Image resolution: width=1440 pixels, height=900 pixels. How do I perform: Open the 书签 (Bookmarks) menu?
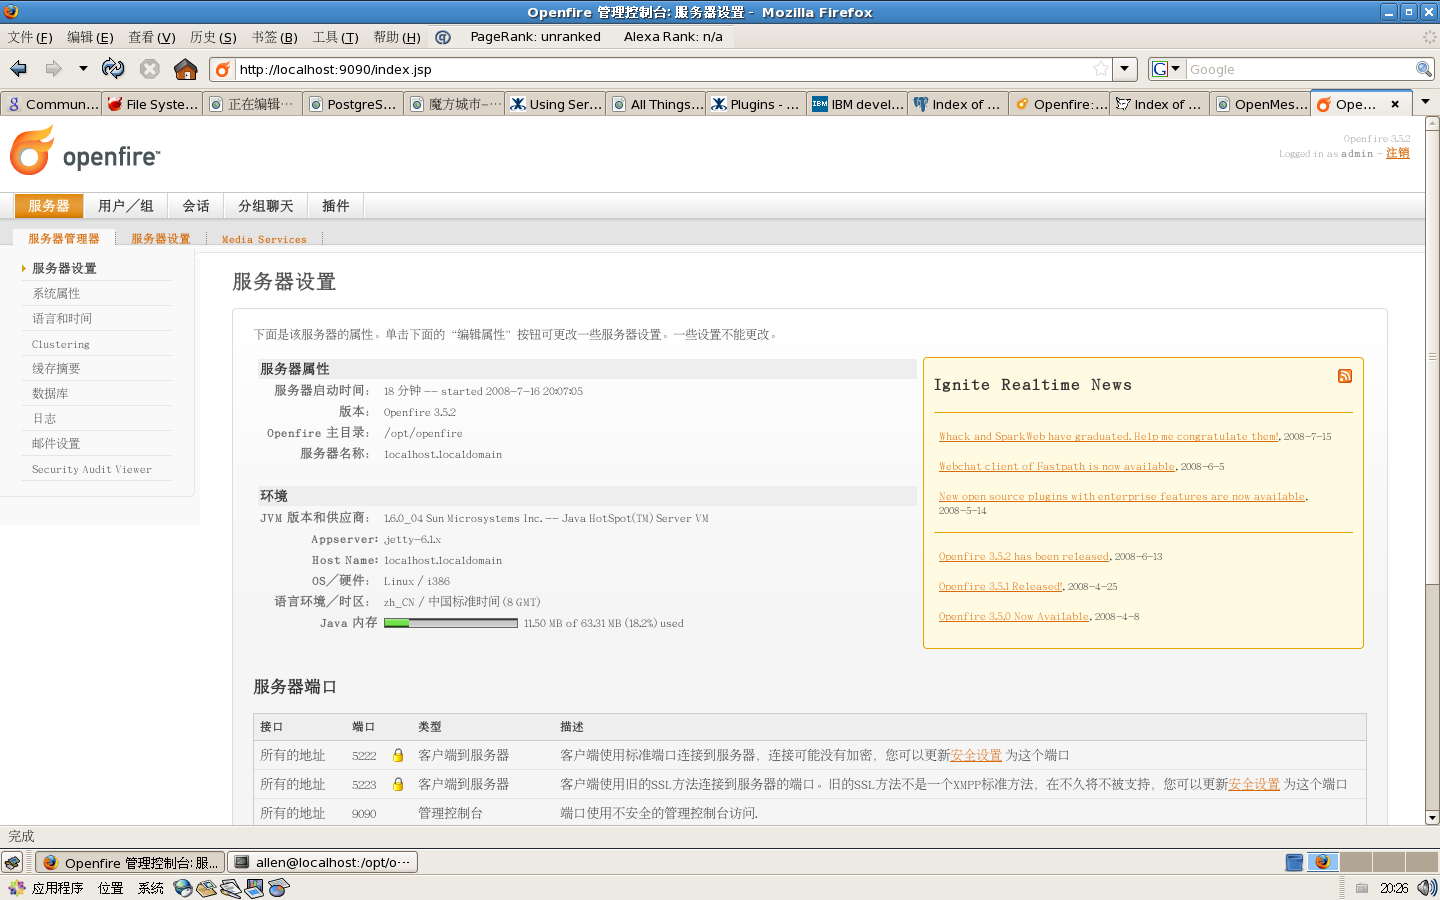point(274,37)
